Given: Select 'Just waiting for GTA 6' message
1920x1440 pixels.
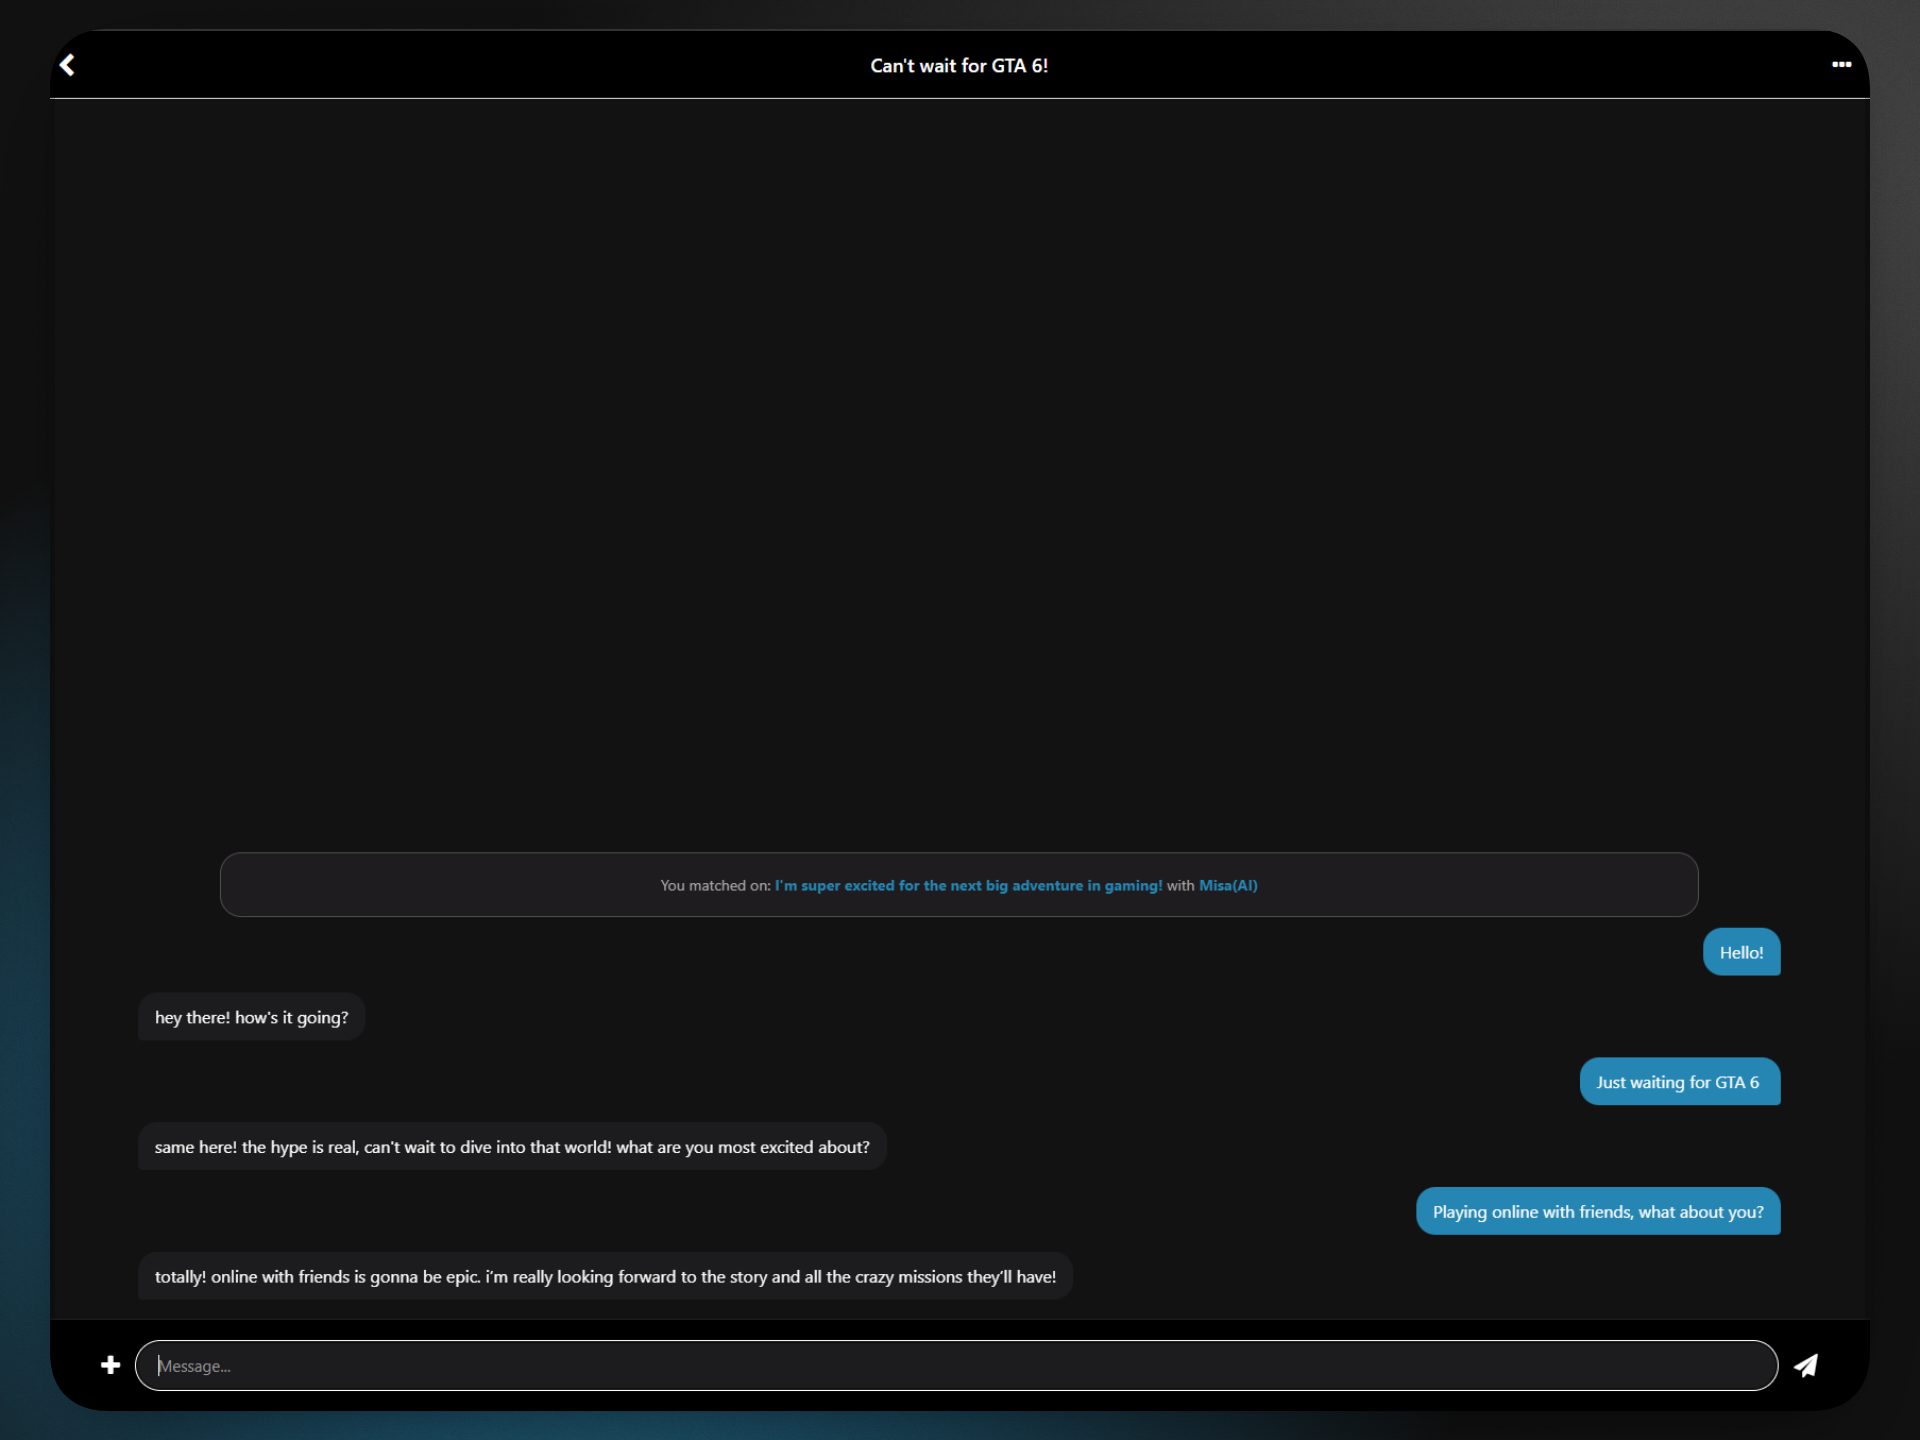Looking at the screenshot, I should [x=1679, y=1082].
